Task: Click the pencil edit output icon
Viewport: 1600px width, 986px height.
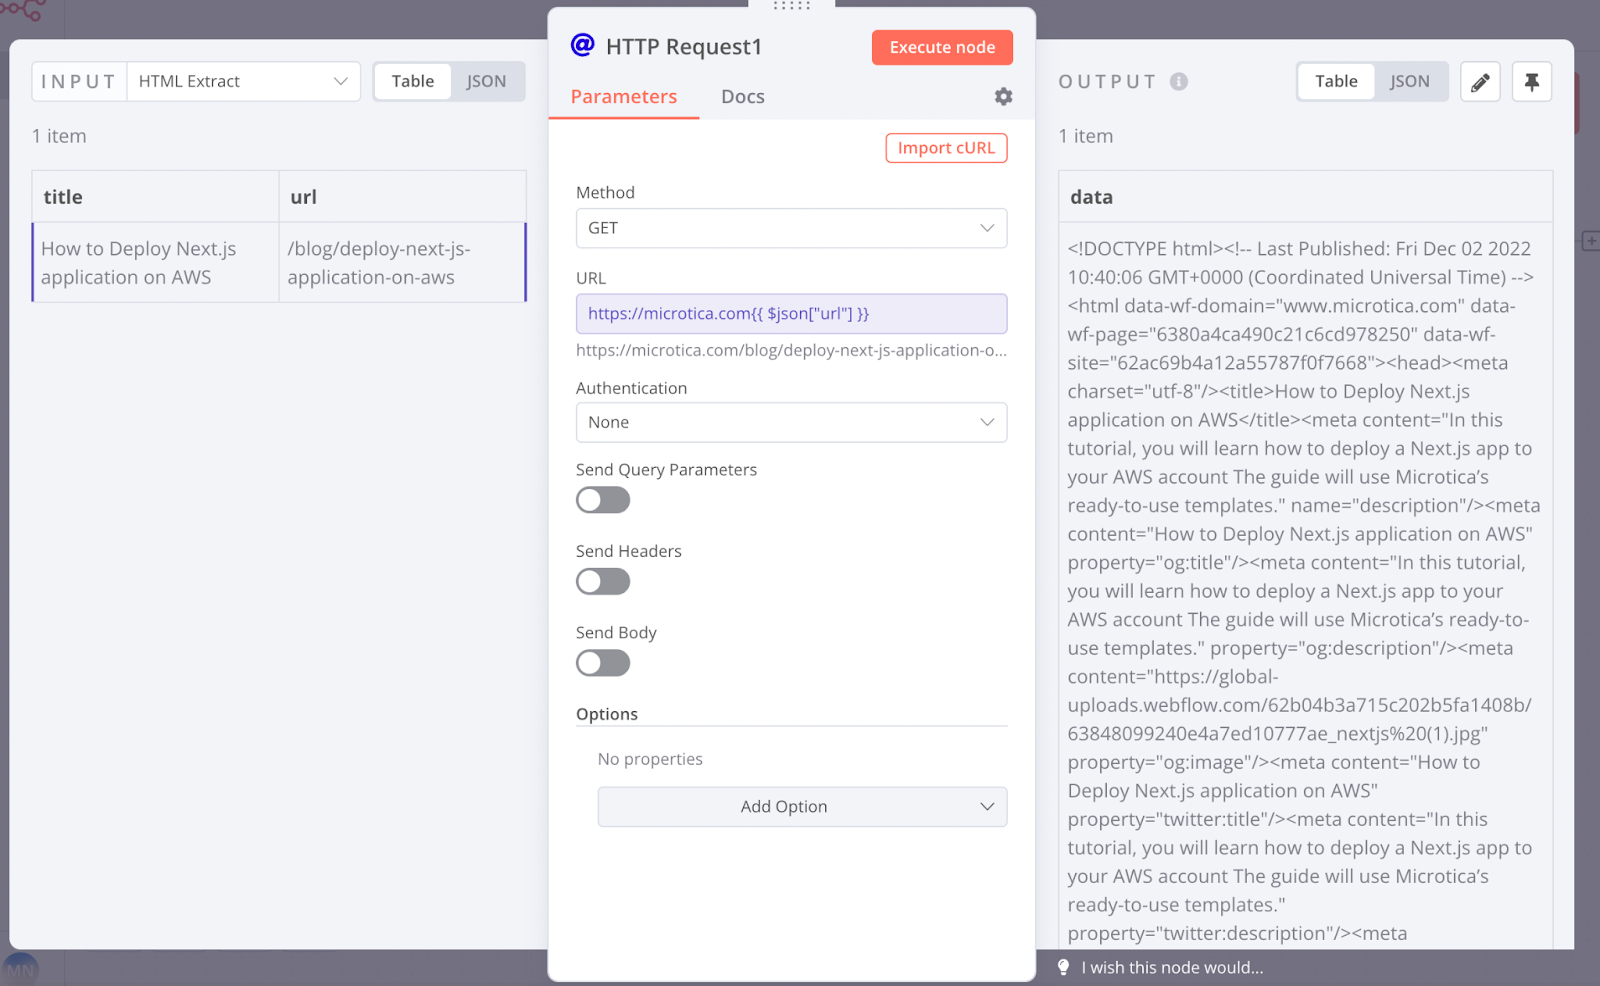Action: (1480, 82)
